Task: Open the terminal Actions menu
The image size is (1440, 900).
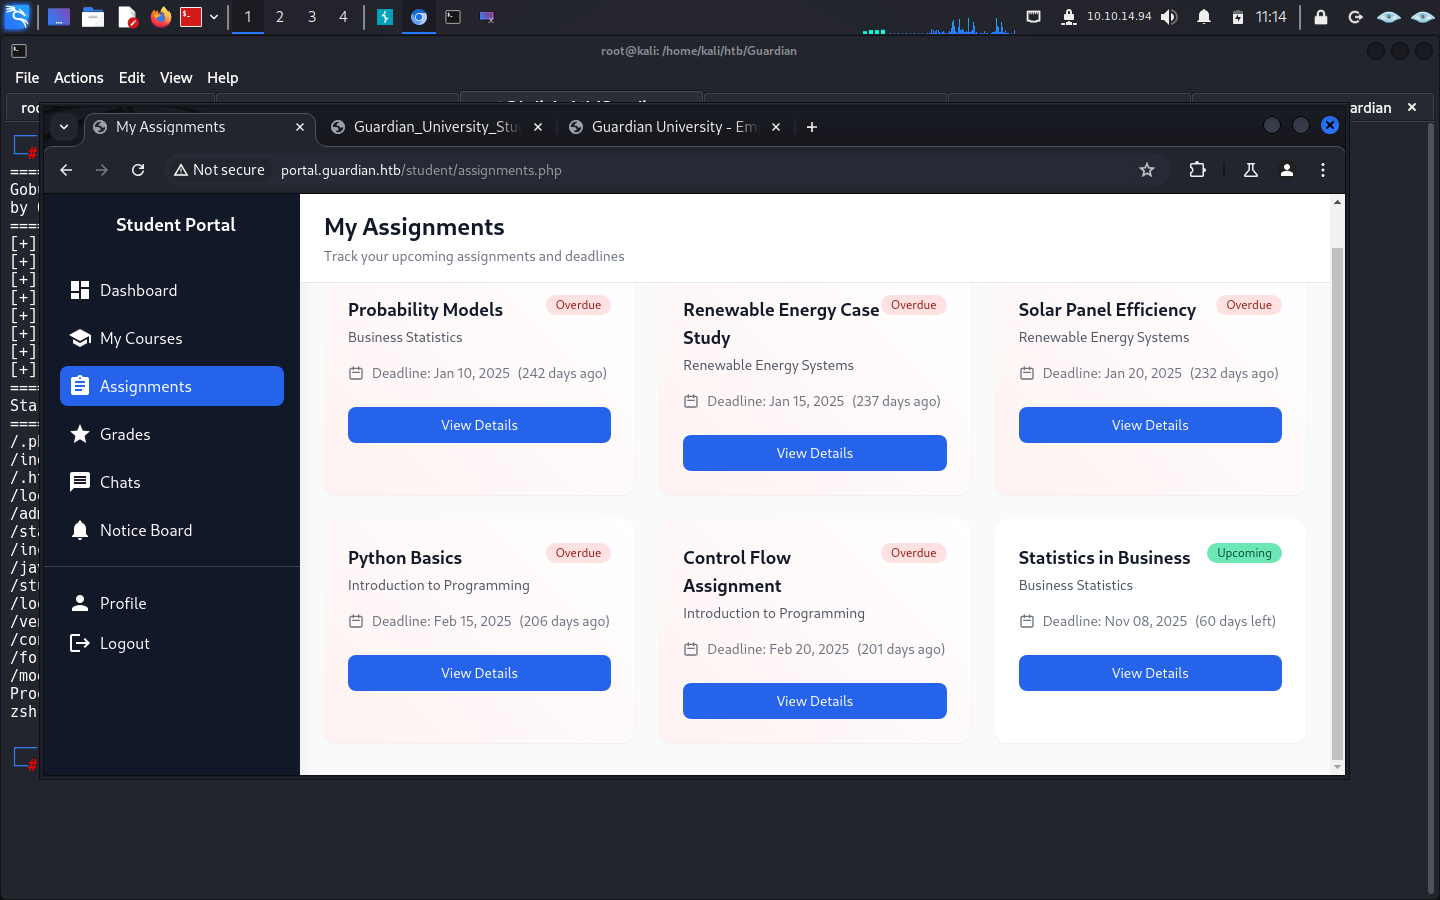Action: pos(79,78)
